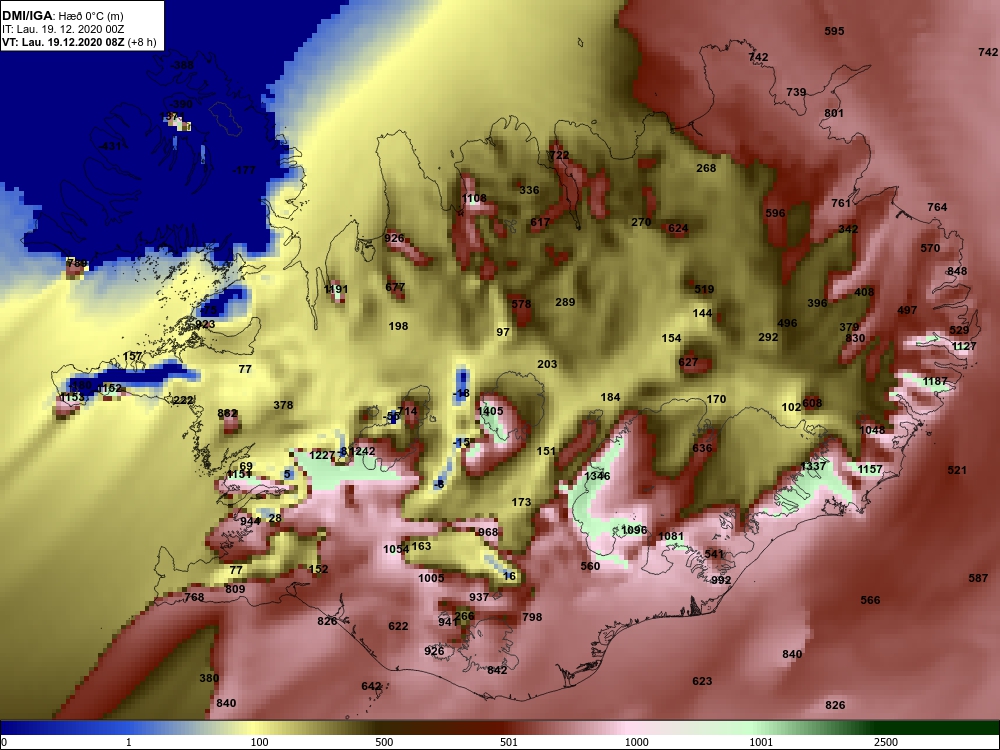The image size is (1000, 750).
Task: Click the map value '1081'
Action: pyautogui.click(x=670, y=536)
